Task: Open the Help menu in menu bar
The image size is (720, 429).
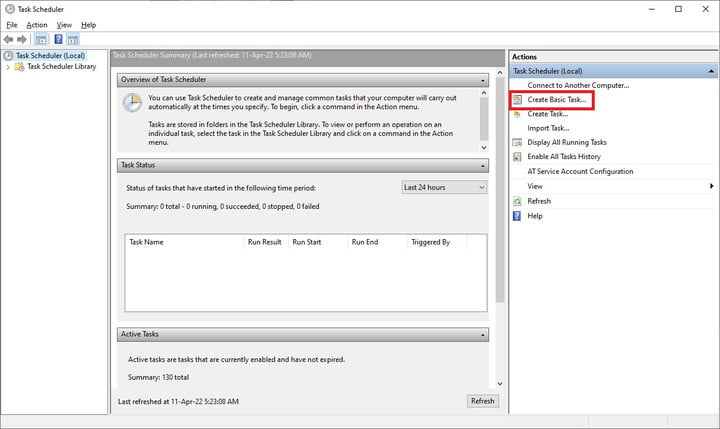Action: [x=88, y=25]
